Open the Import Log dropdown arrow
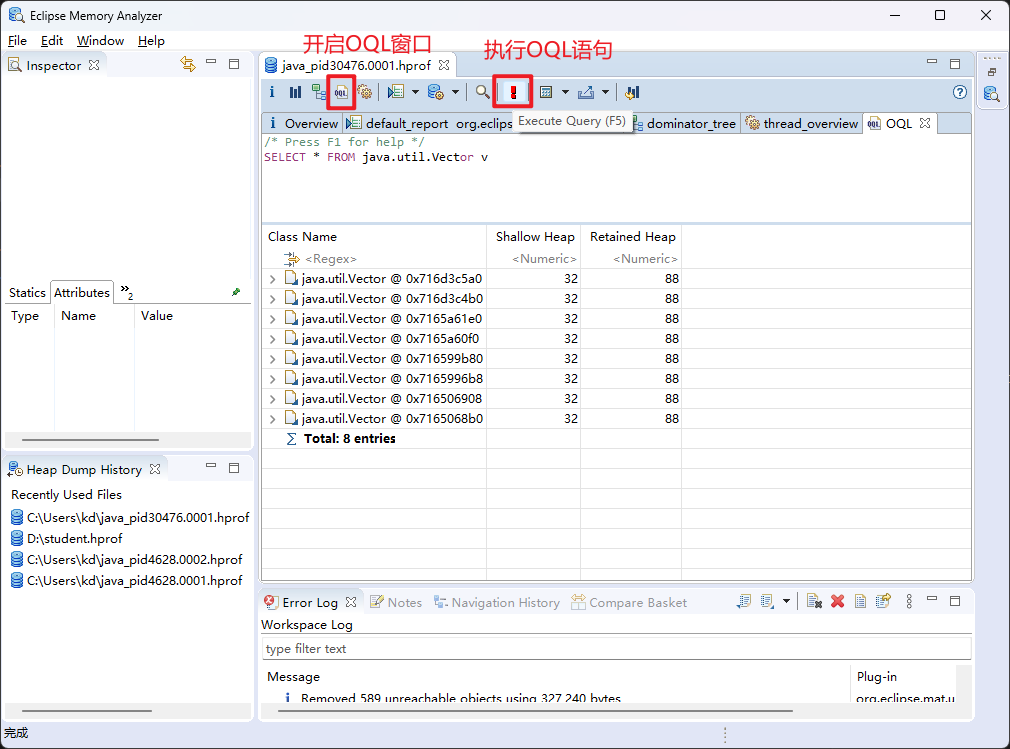The height and width of the screenshot is (749, 1010). pyautogui.click(x=786, y=602)
